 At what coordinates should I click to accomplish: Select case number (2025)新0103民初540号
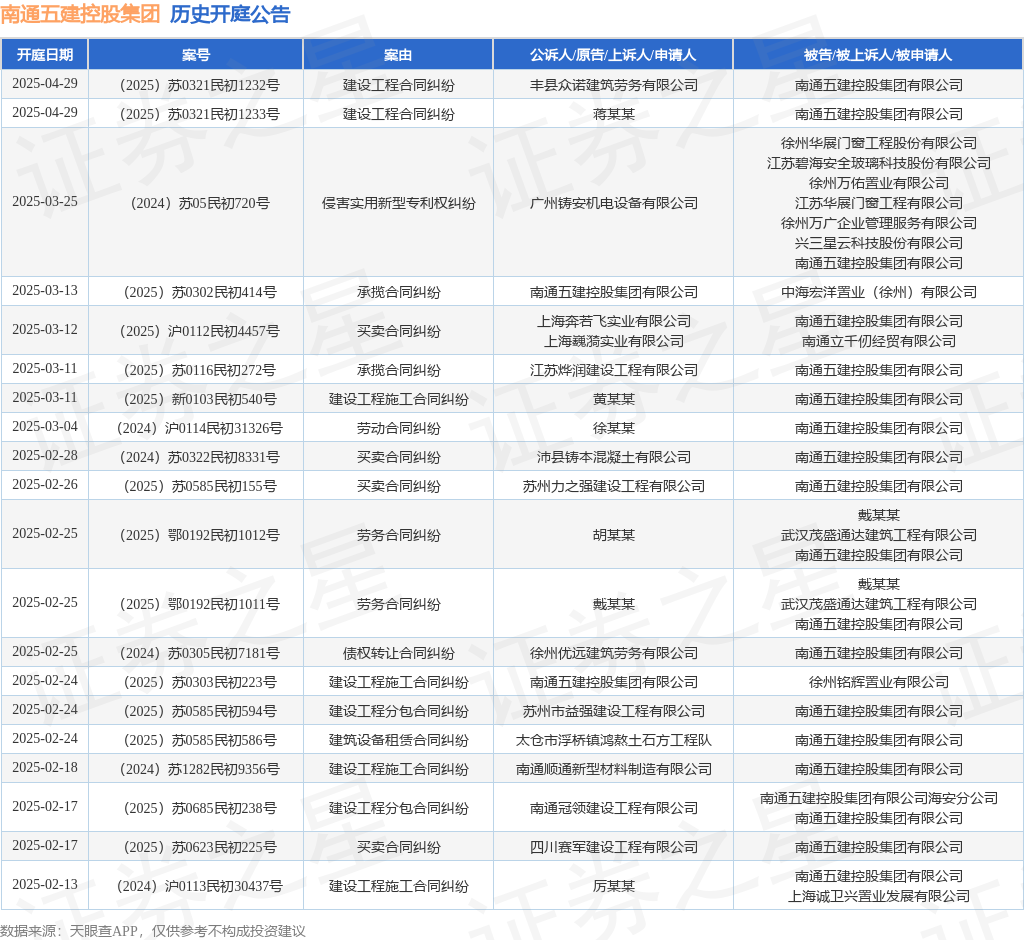click(x=196, y=399)
